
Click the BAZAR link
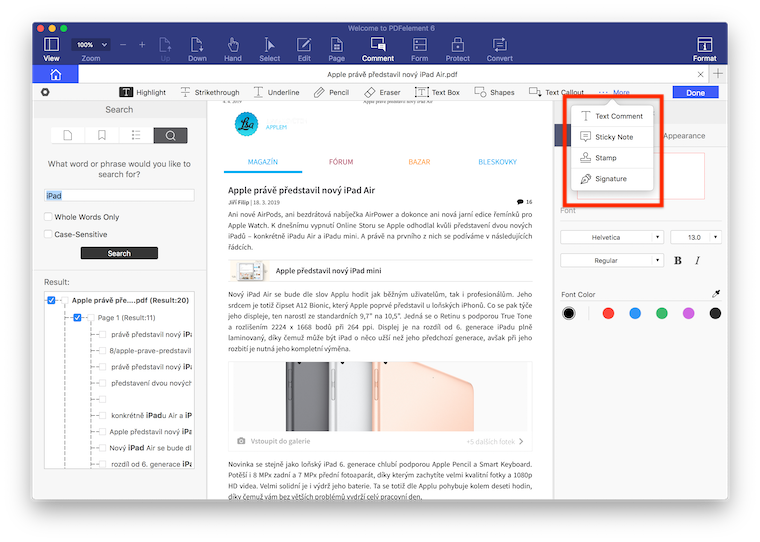tap(419, 162)
